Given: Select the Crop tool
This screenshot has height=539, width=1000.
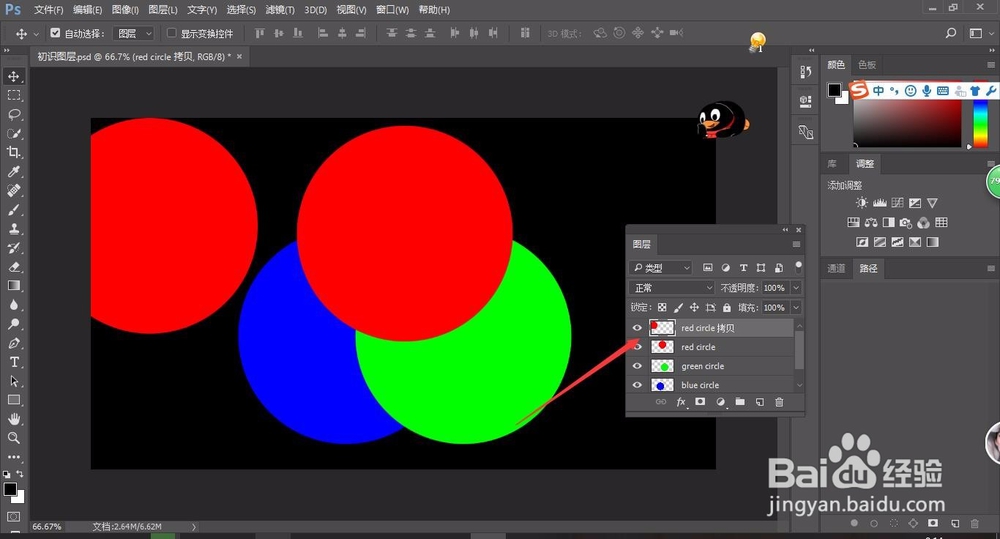Looking at the screenshot, I should tap(13, 152).
